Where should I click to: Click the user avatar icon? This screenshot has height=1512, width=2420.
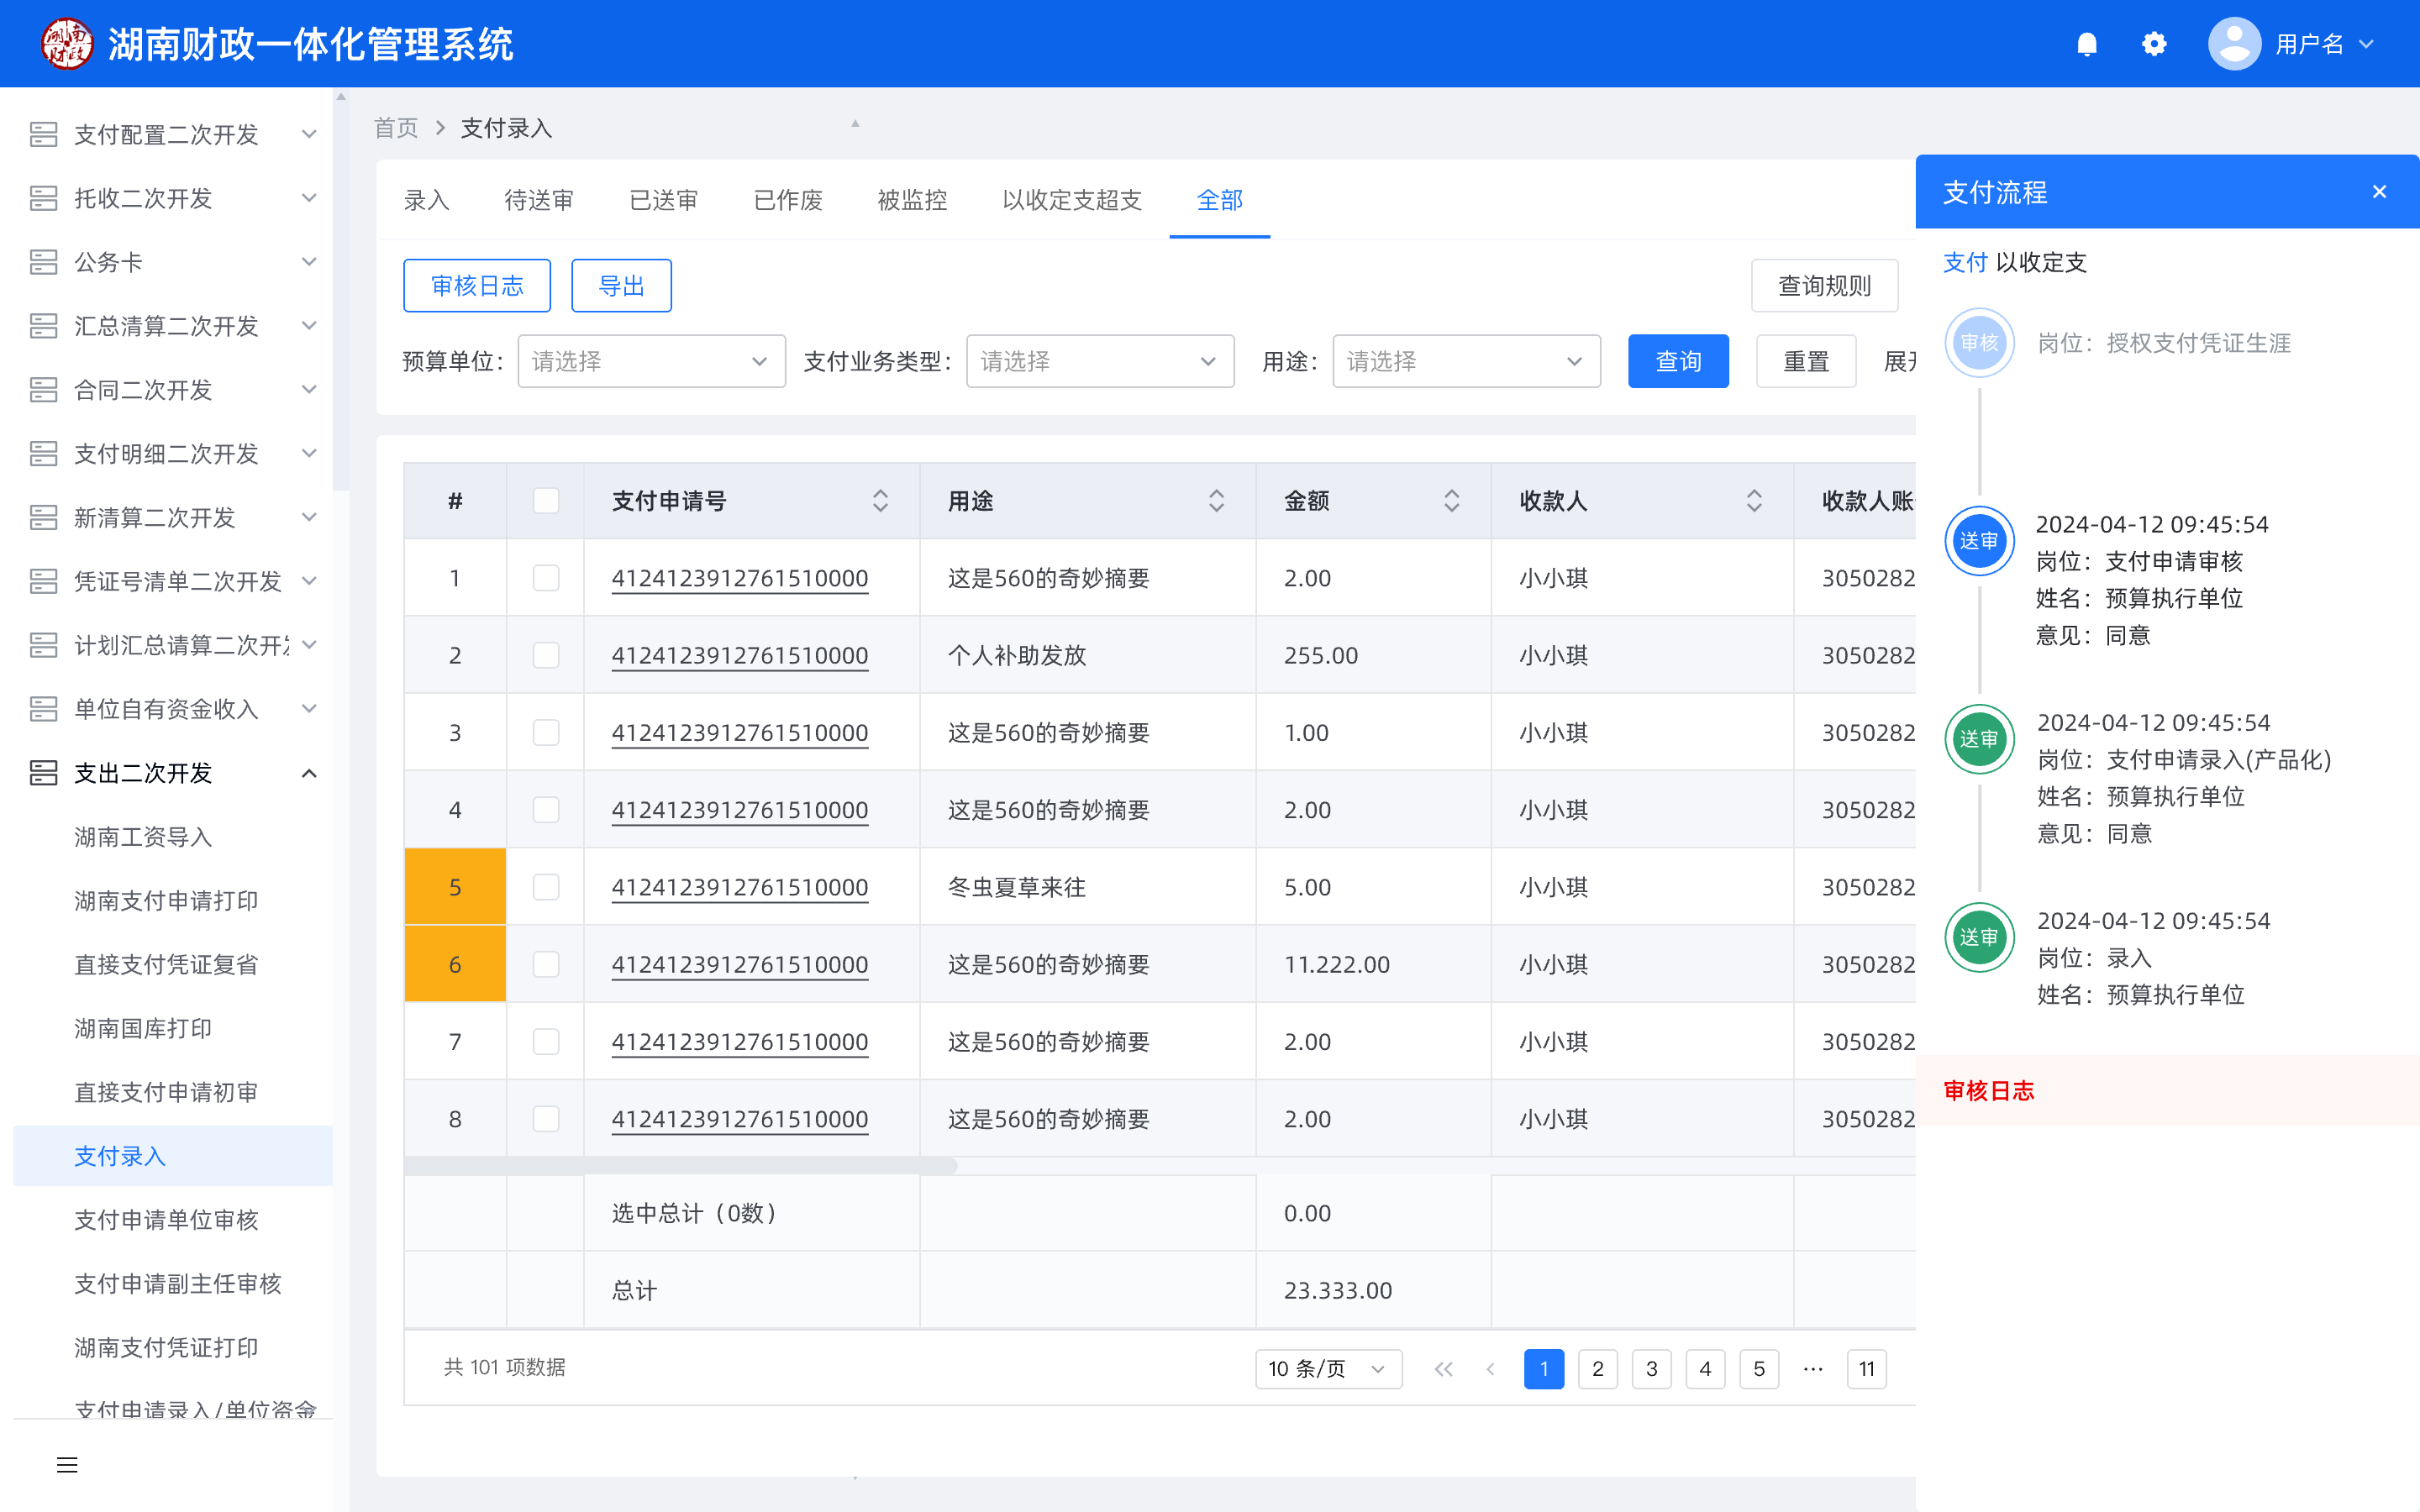(x=2234, y=44)
